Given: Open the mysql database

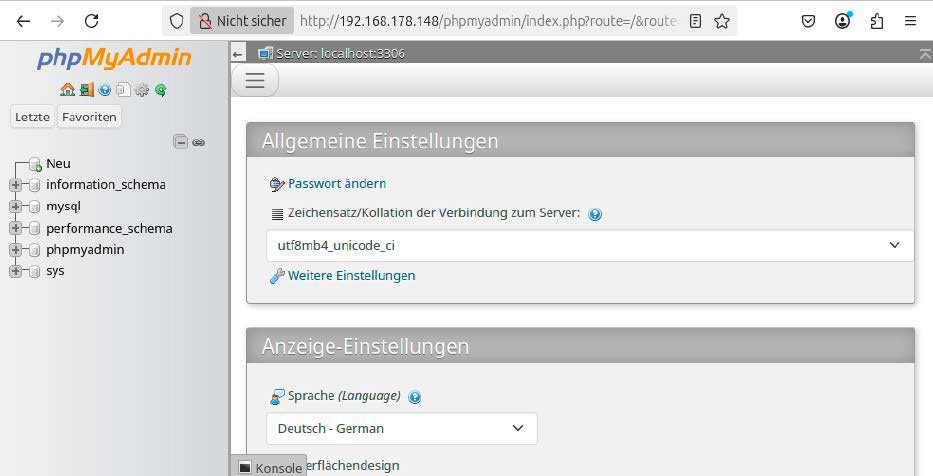Looking at the screenshot, I should (x=63, y=206).
